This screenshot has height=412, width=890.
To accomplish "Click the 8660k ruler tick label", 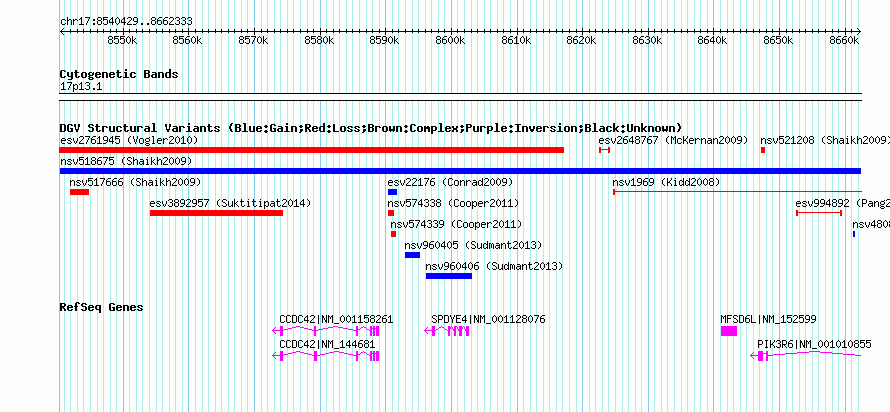I will pyautogui.click(x=845, y=41).
